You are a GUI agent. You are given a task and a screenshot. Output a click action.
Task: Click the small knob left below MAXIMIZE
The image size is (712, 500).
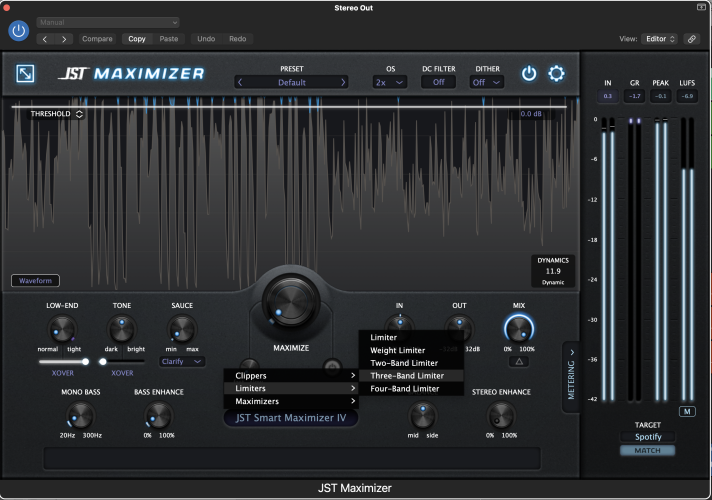(x=249, y=364)
